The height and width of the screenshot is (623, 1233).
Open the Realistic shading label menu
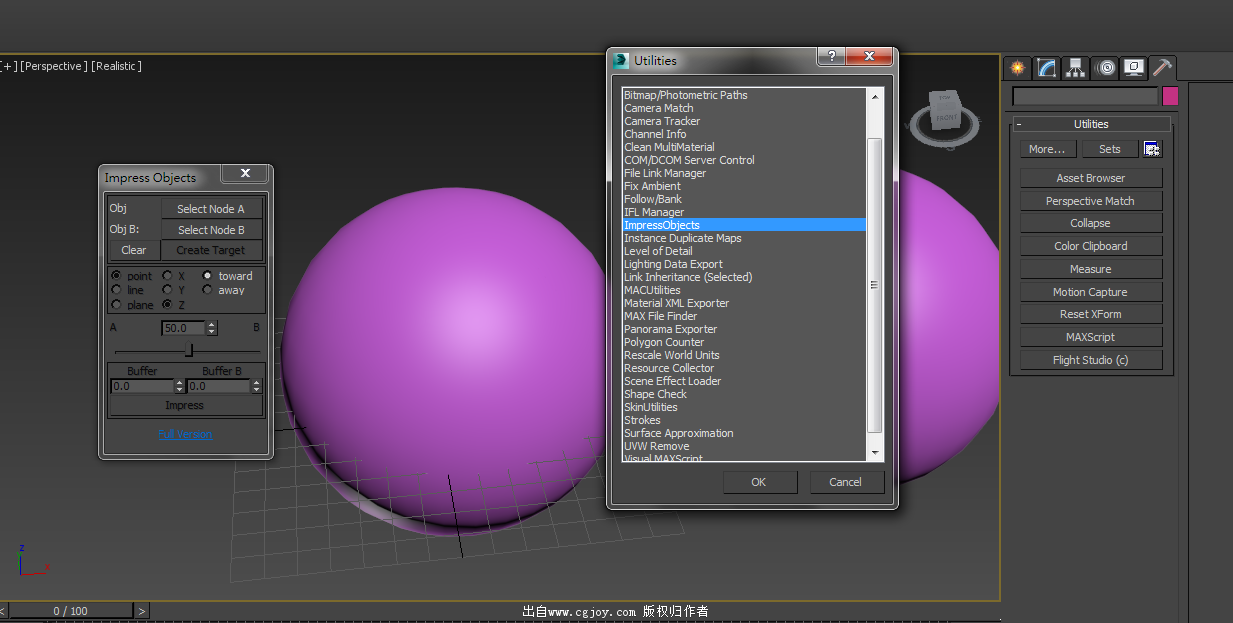point(116,66)
